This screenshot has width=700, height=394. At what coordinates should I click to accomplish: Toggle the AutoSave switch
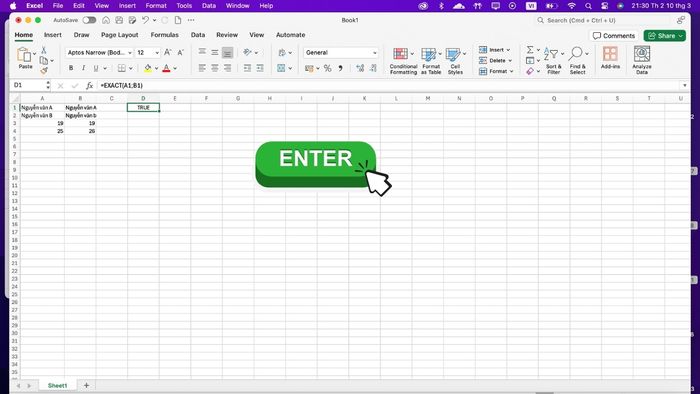coord(89,20)
